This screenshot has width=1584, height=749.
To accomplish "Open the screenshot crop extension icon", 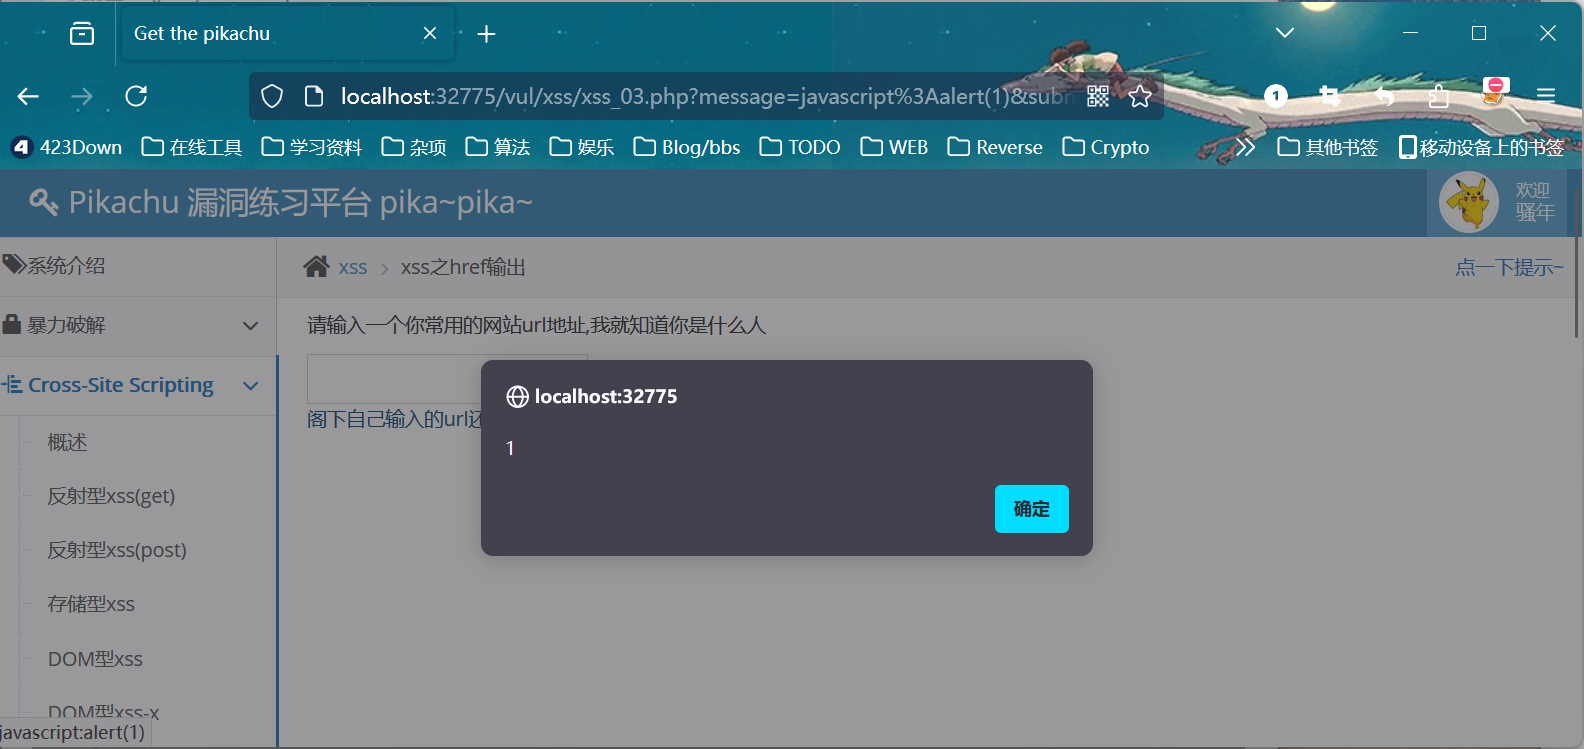I will point(1329,96).
